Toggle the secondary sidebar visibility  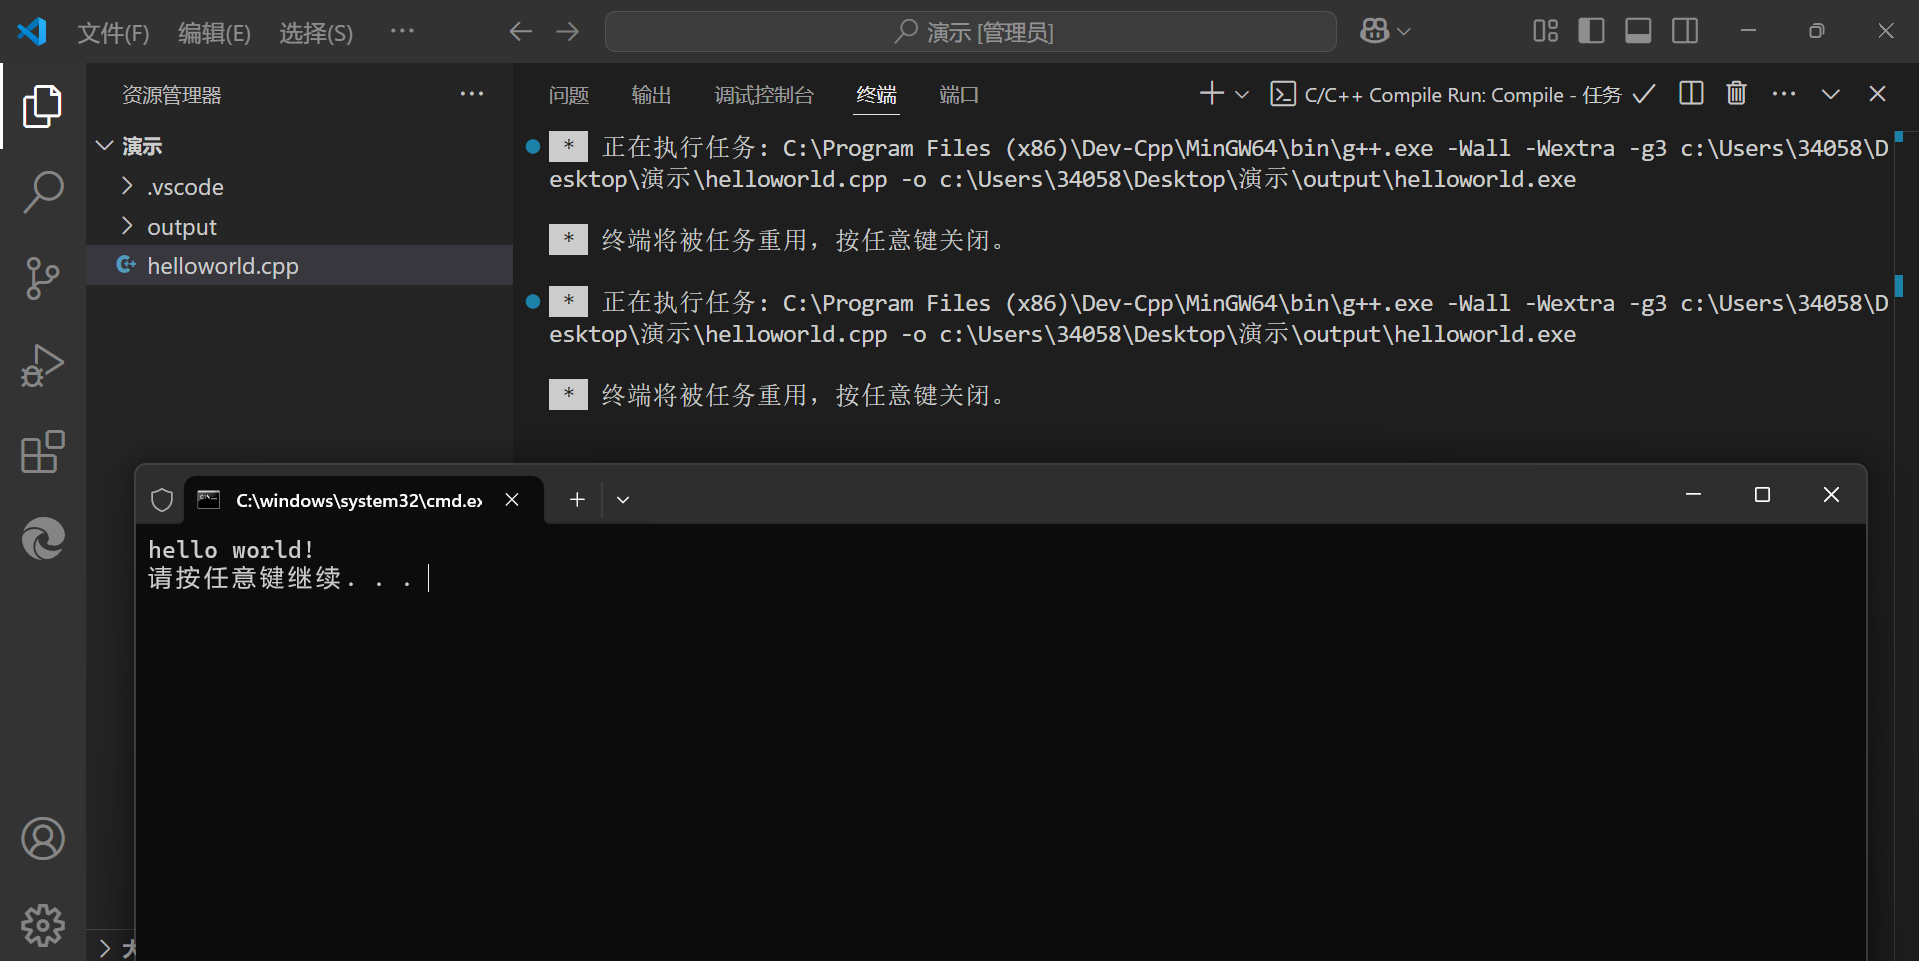pyautogui.click(x=1684, y=30)
